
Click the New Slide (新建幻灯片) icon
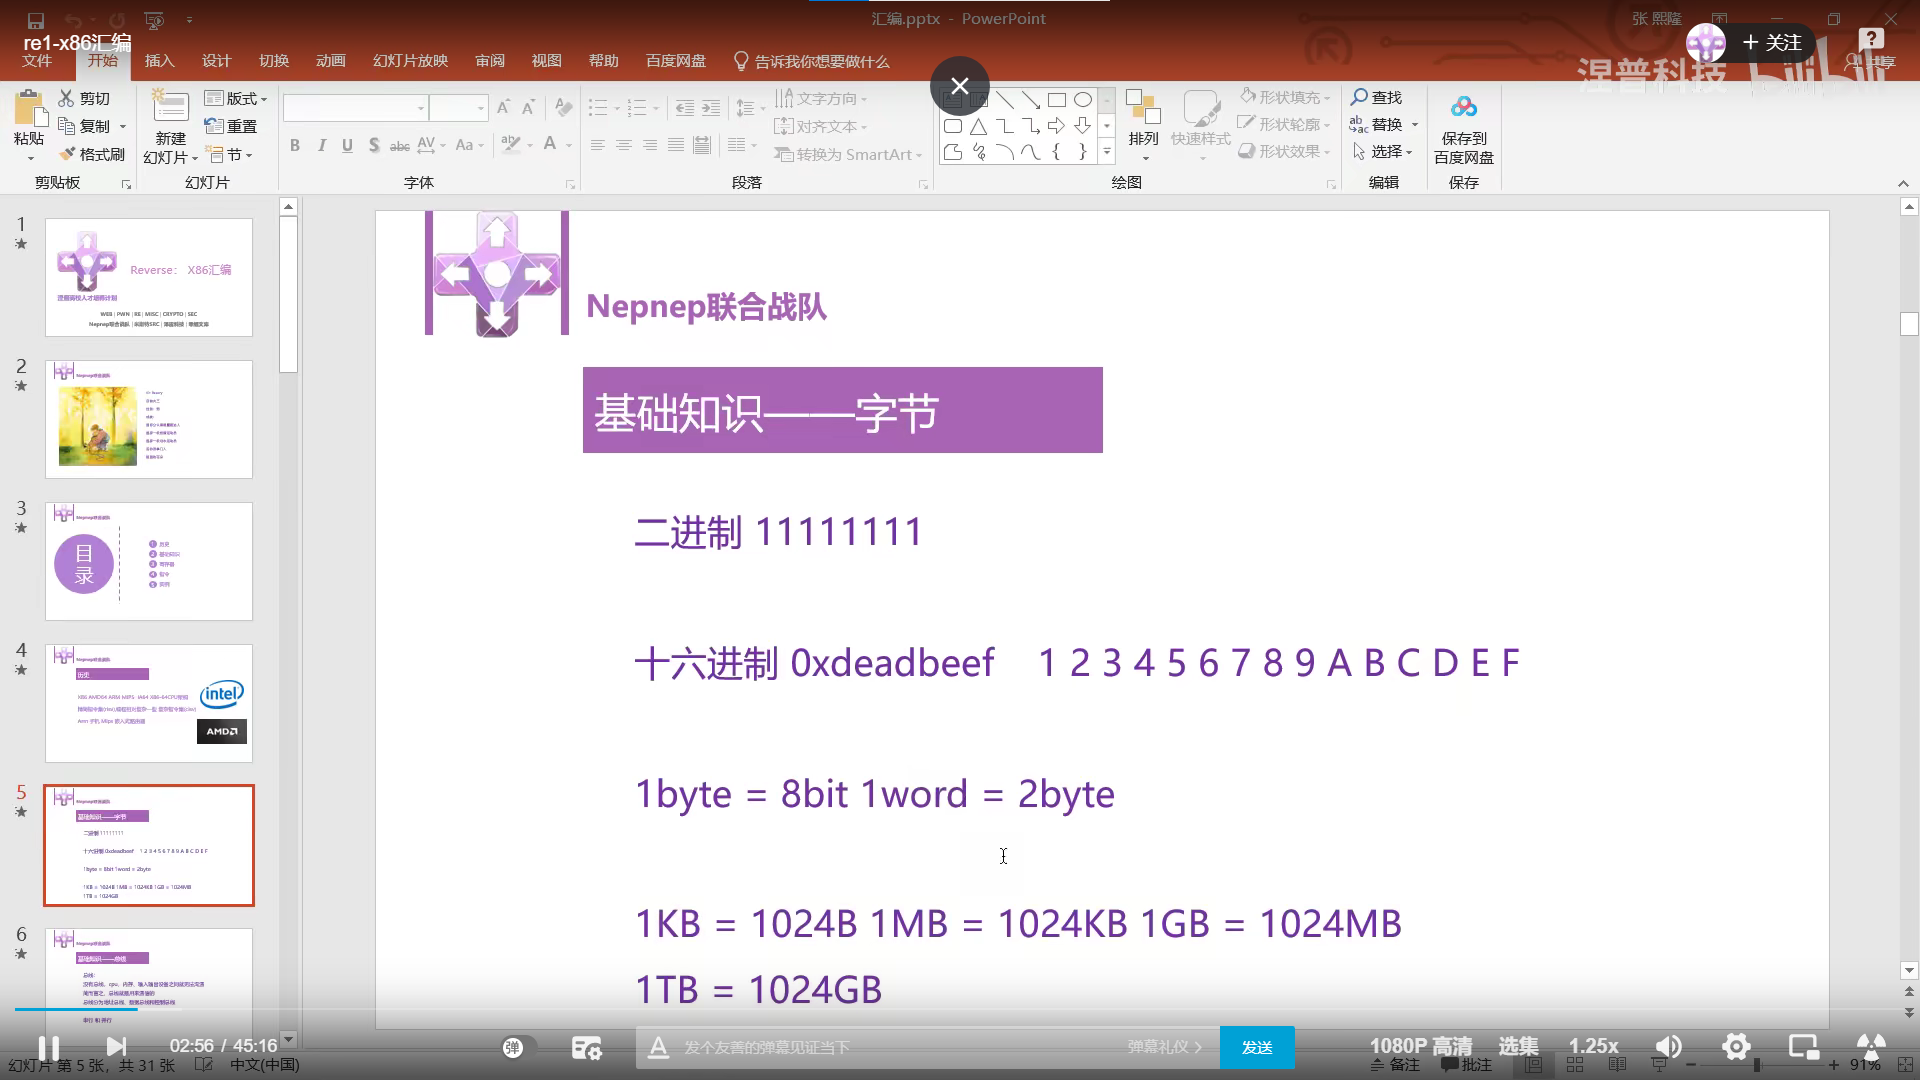point(170,108)
